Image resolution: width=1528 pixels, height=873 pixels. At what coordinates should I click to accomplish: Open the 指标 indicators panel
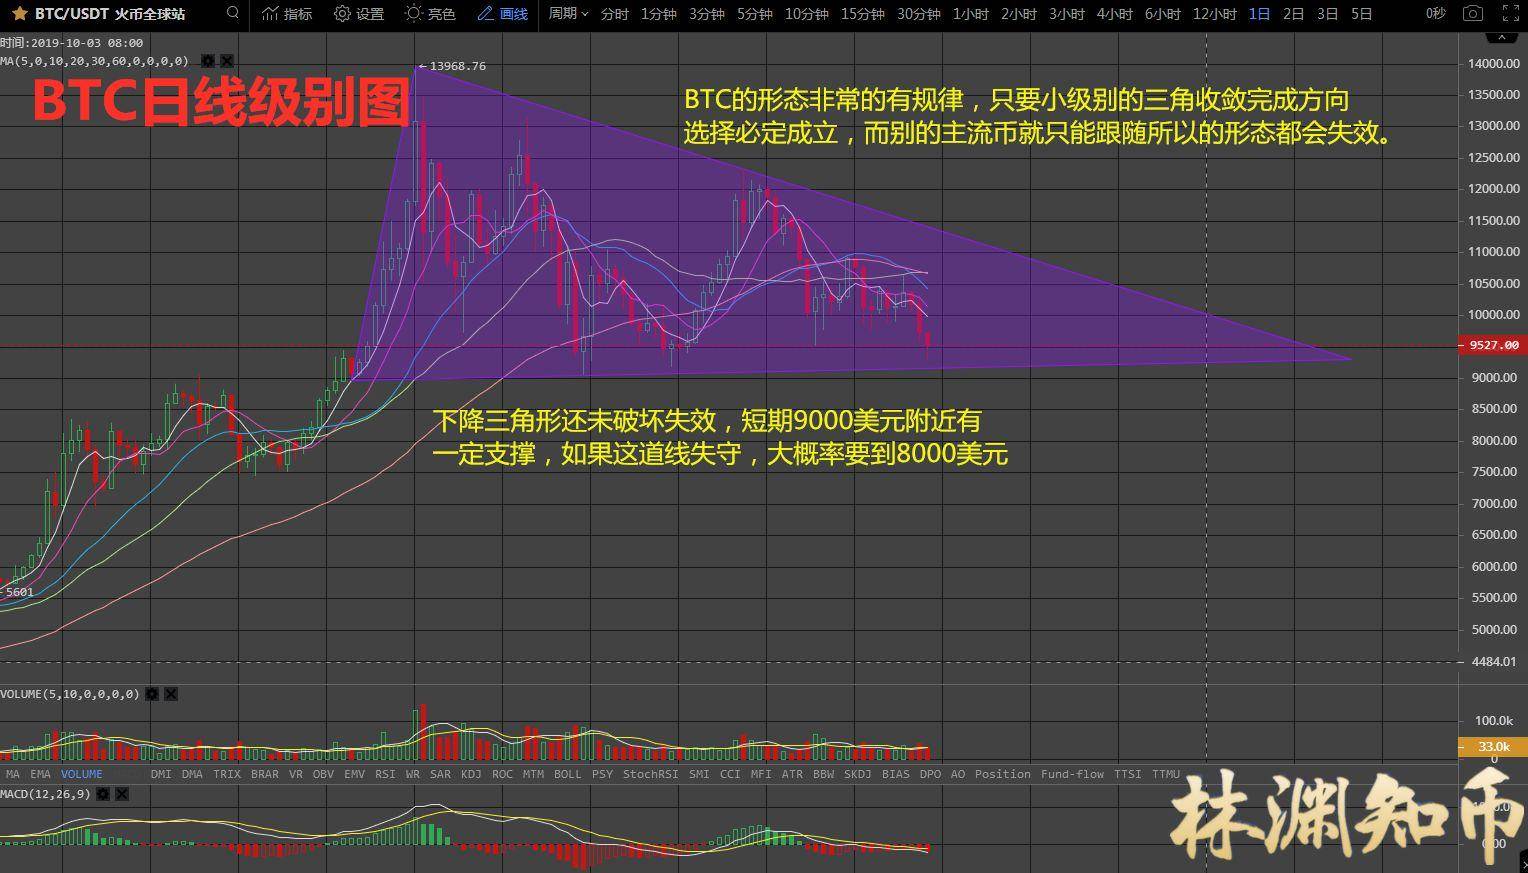287,14
